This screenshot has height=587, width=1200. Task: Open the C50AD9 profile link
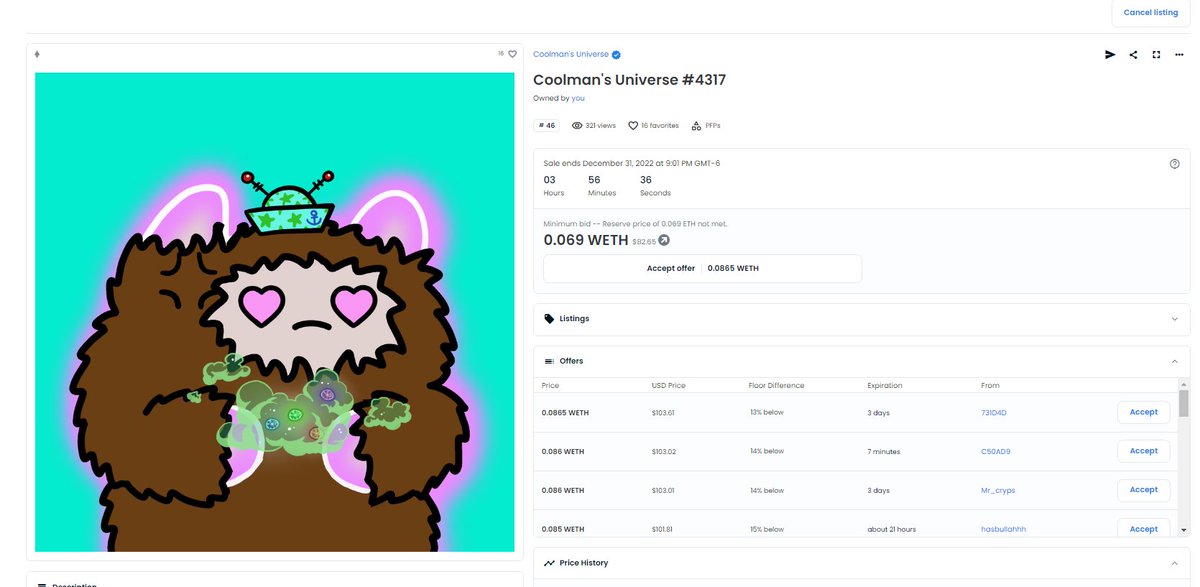996,451
